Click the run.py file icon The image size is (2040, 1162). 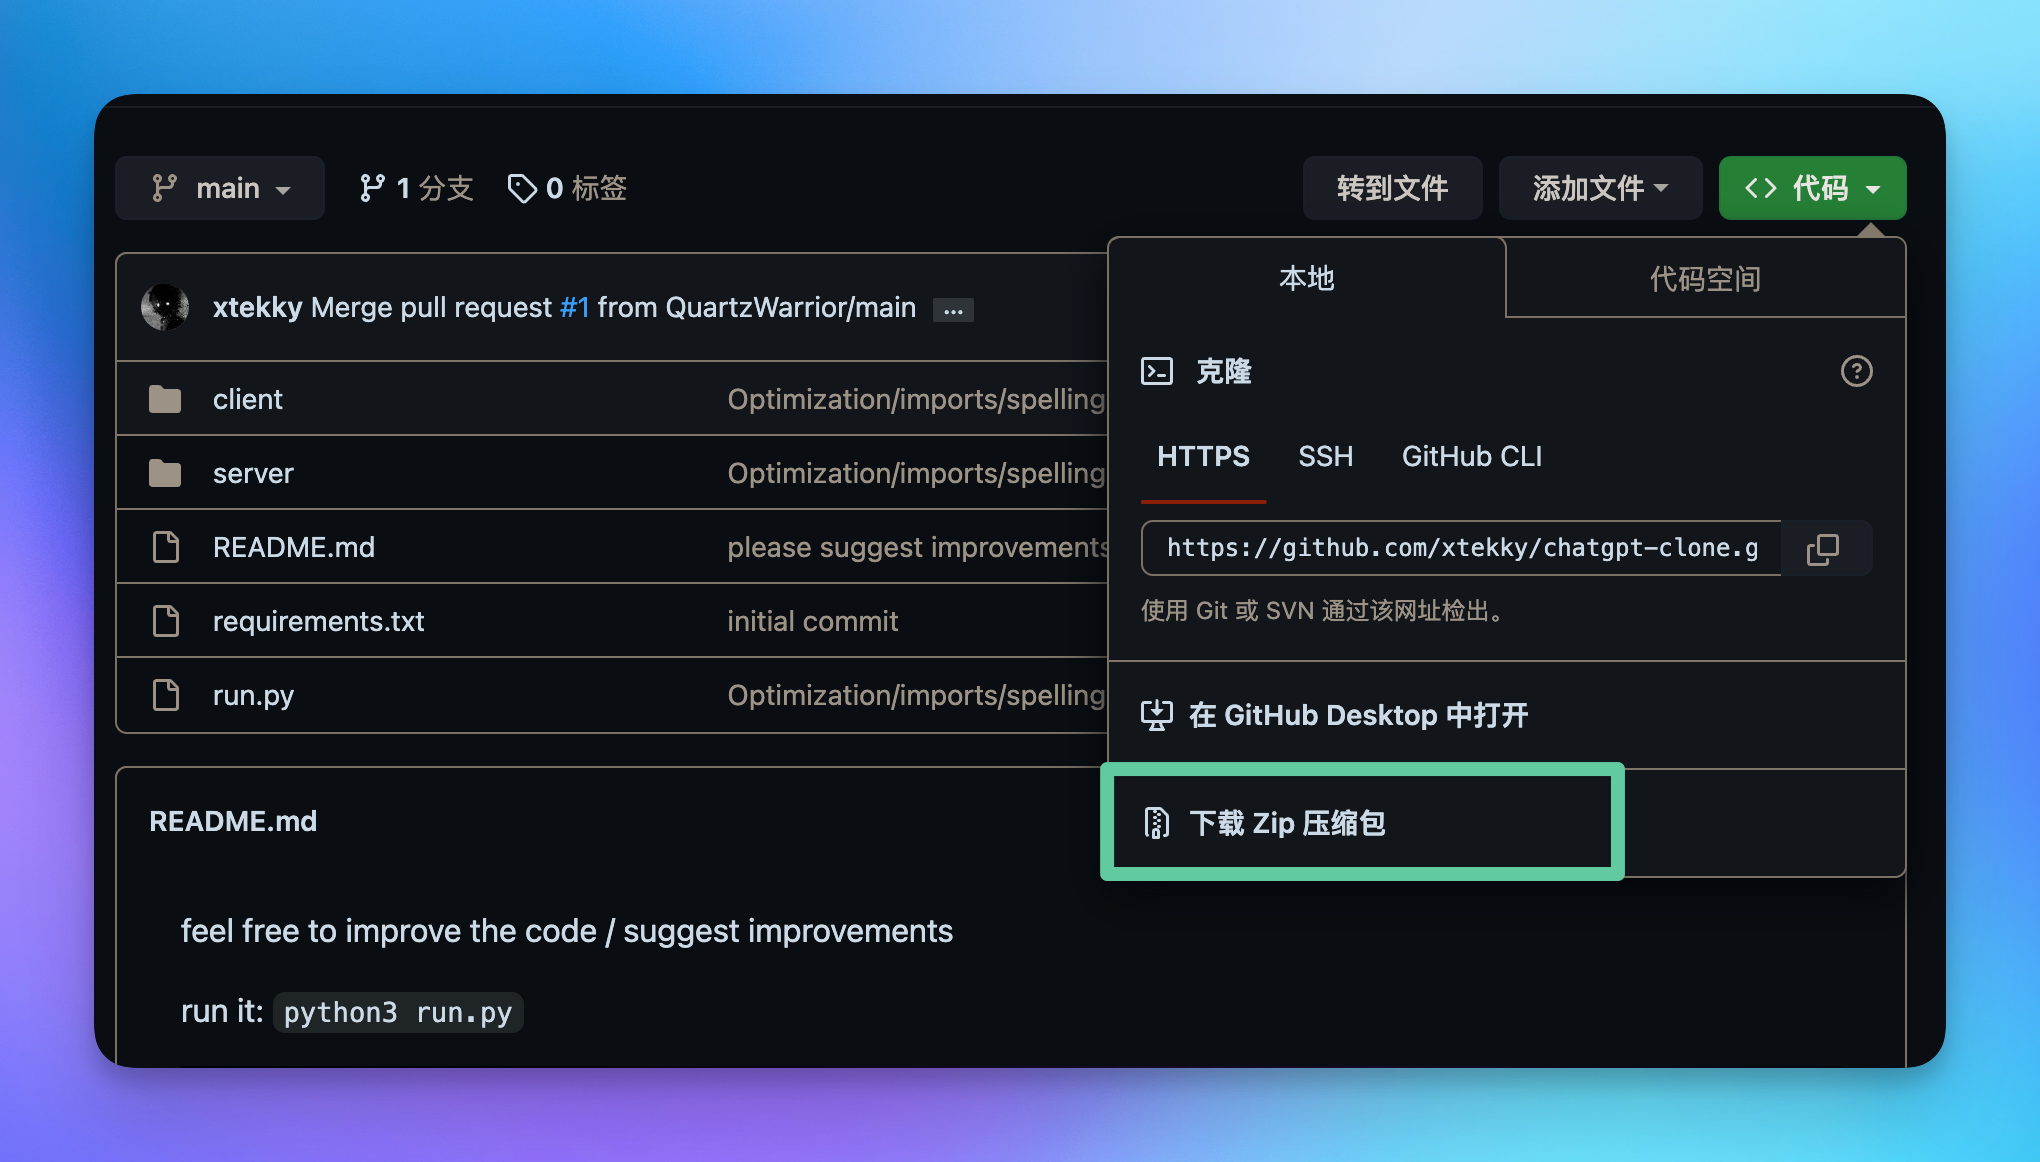[165, 695]
